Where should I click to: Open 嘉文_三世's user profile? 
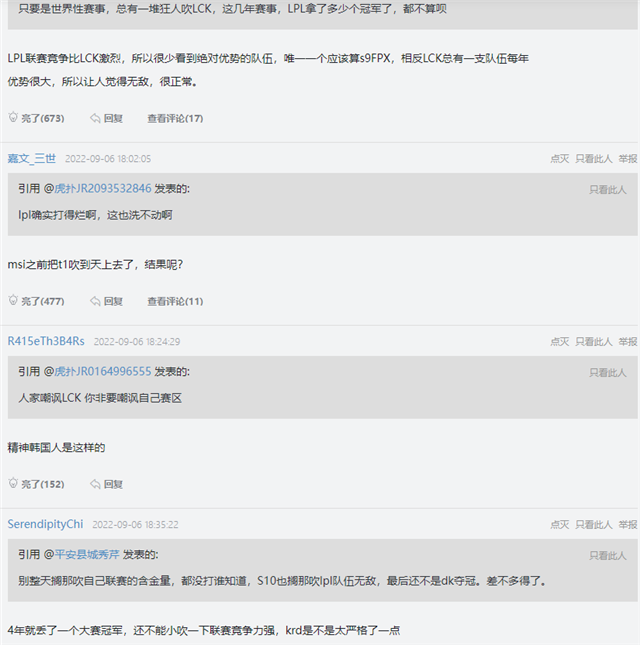point(32,158)
